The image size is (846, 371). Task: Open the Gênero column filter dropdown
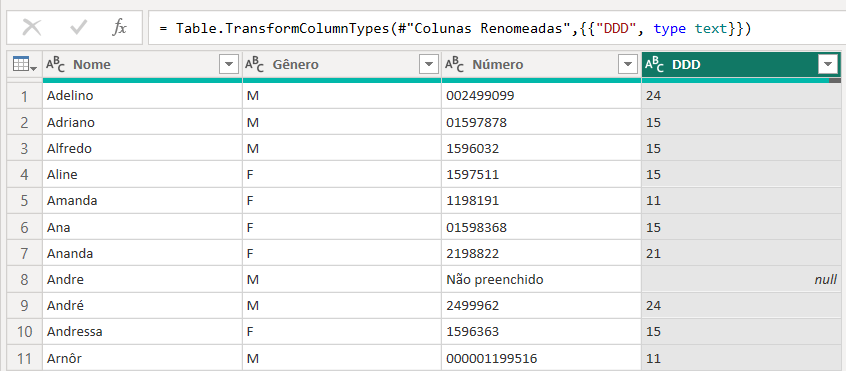pyautogui.click(x=428, y=65)
